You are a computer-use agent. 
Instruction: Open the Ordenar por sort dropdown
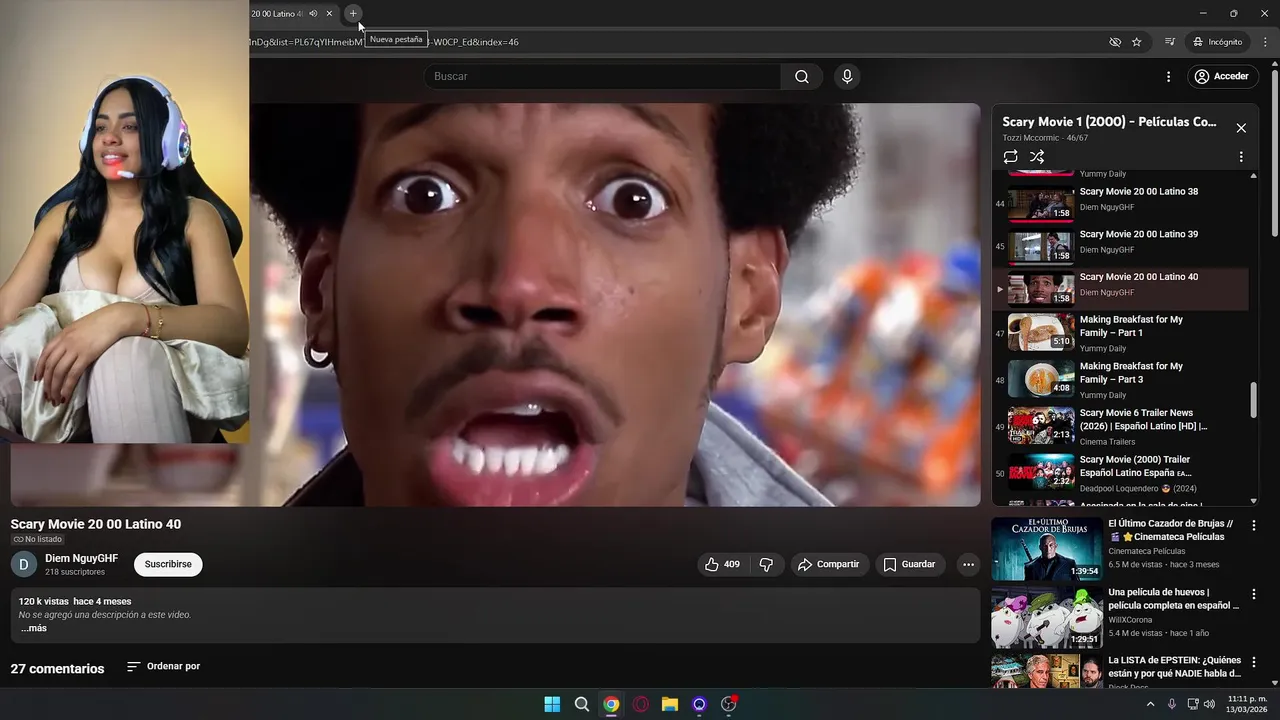pos(163,666)
